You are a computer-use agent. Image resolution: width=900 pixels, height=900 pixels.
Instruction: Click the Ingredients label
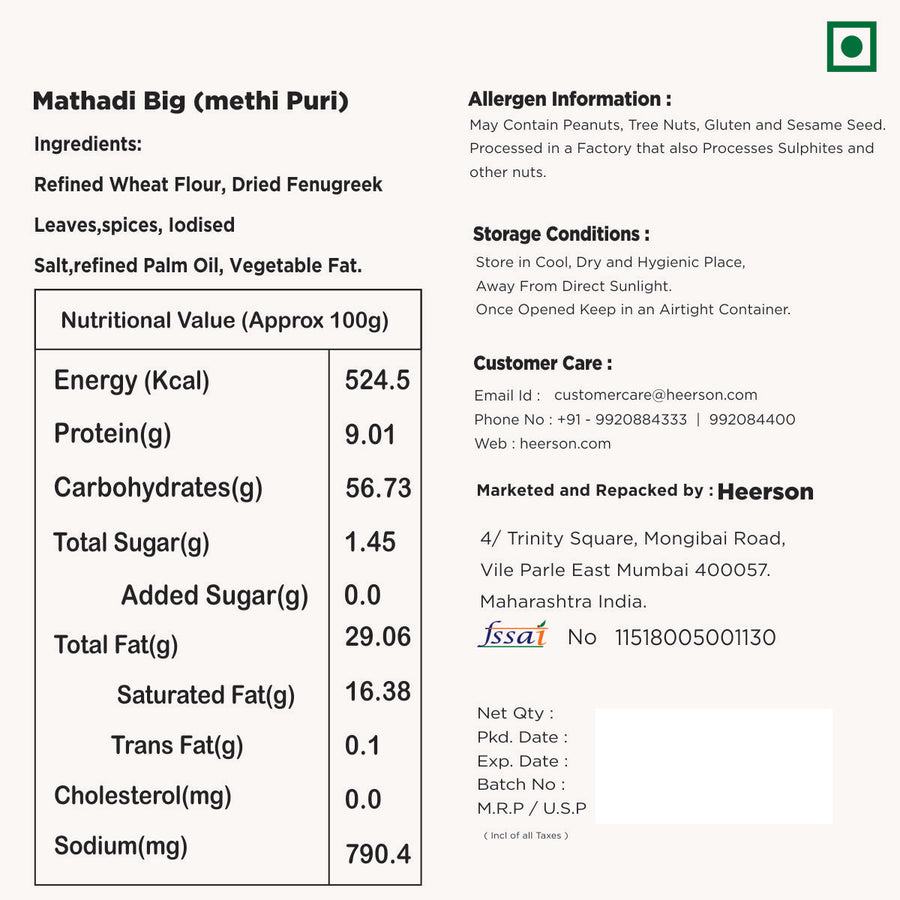click(x=88, y=144)
